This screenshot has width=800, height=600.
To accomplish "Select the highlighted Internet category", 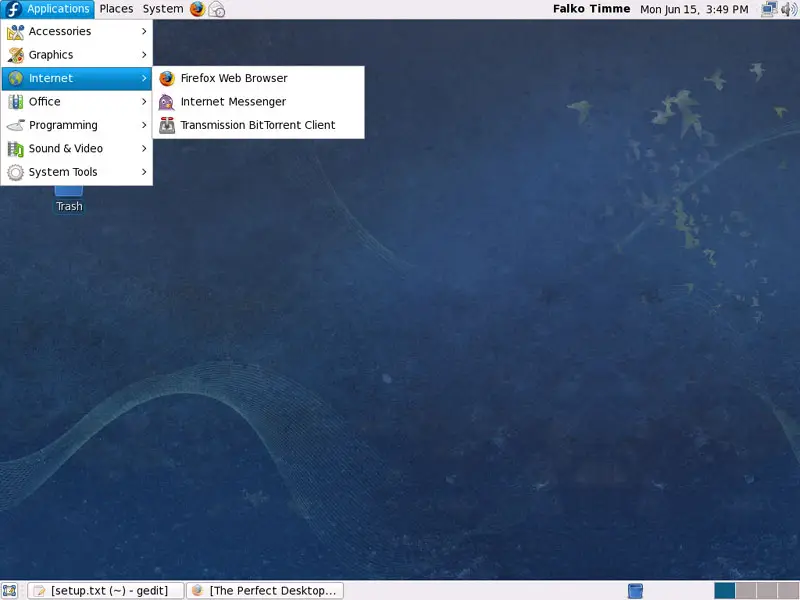I will point(77,78).
